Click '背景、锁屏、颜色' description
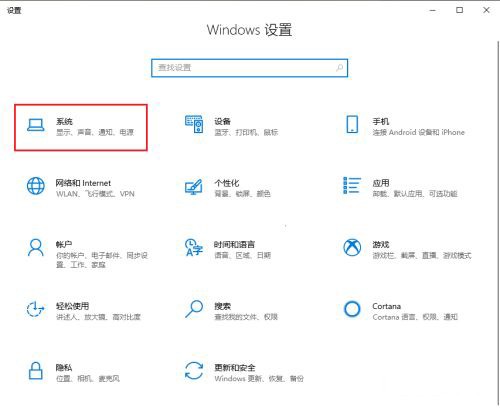The width and height of the screenshot is (500, 414). click(x=242, y=194)
